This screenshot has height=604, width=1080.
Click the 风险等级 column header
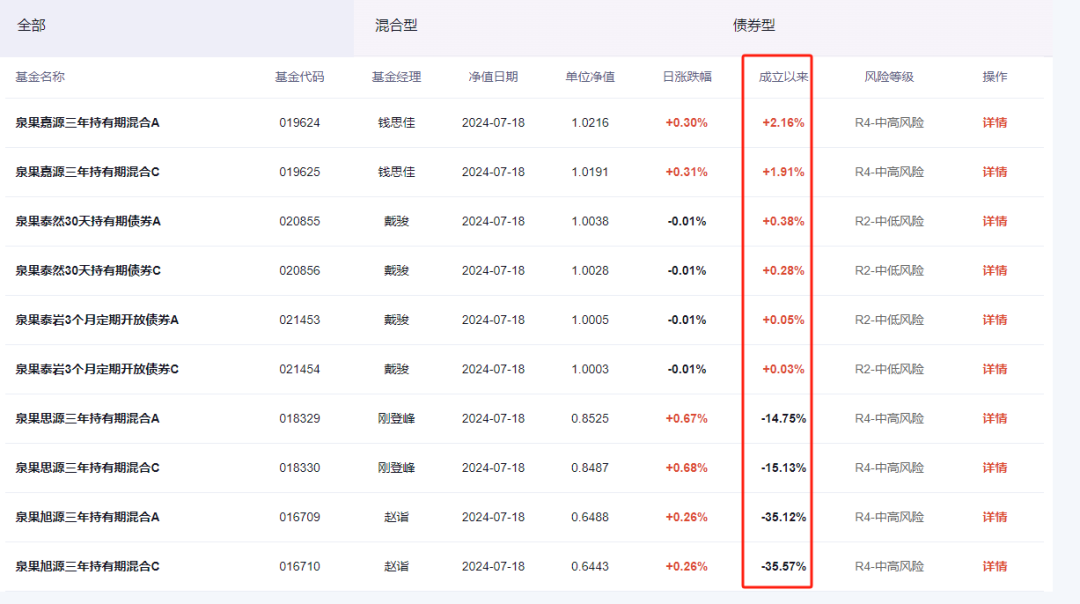pos(889,76)
